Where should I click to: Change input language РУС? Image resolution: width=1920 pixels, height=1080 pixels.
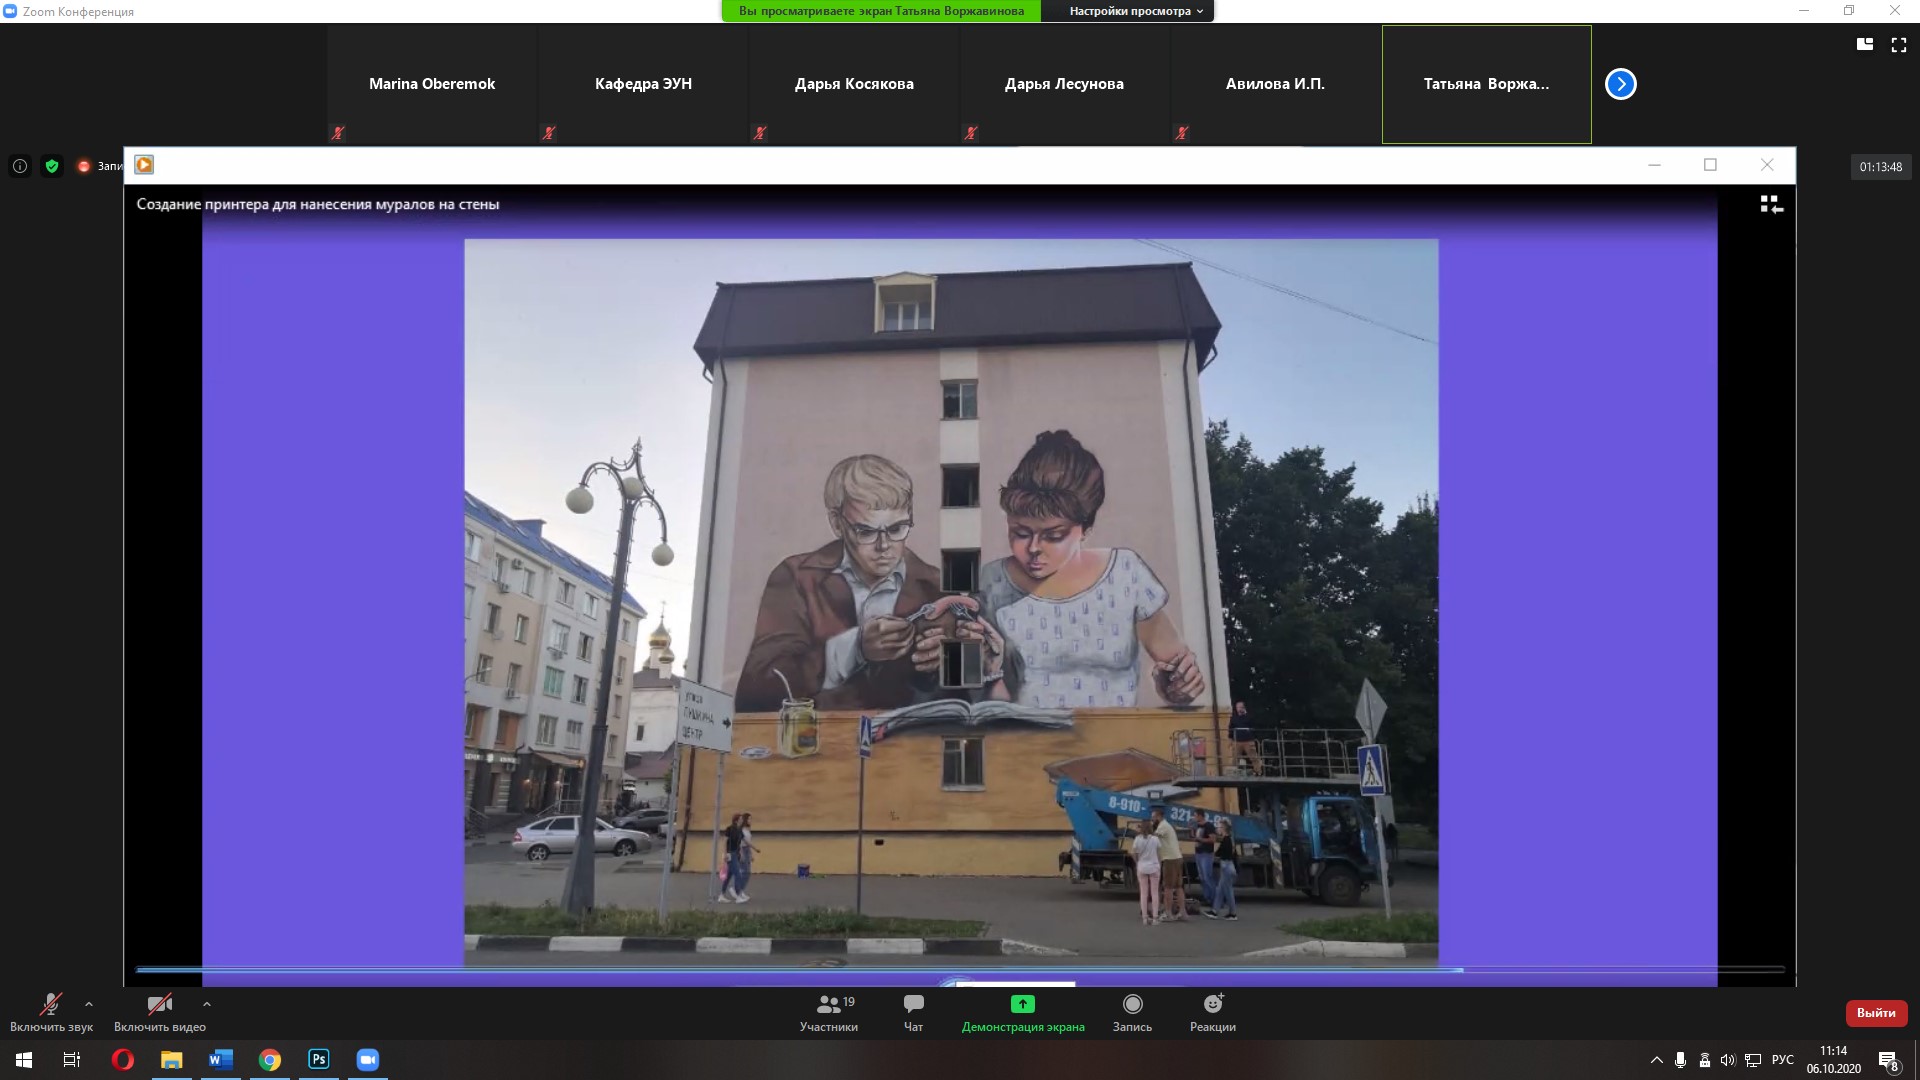point(1783,1060)
